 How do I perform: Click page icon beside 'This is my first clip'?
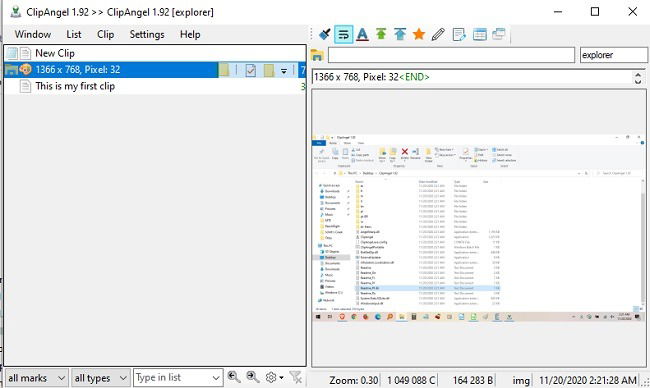(x=25, y=86)
